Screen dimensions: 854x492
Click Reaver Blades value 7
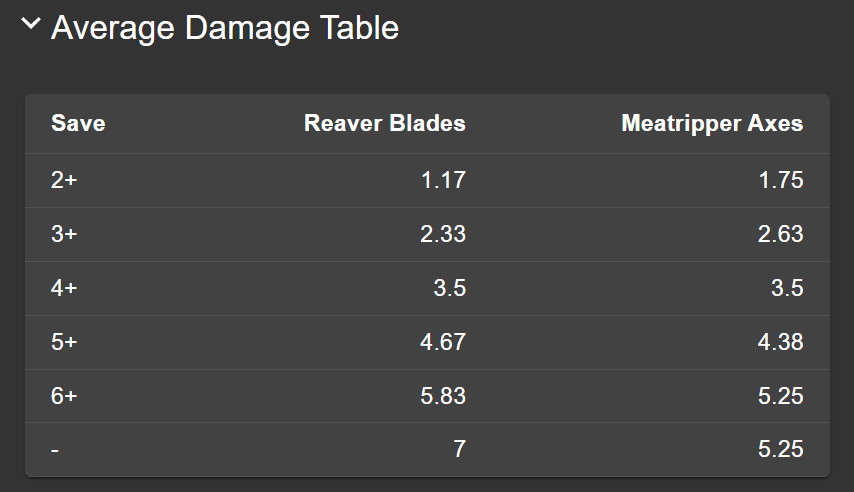tap(459, 450)
